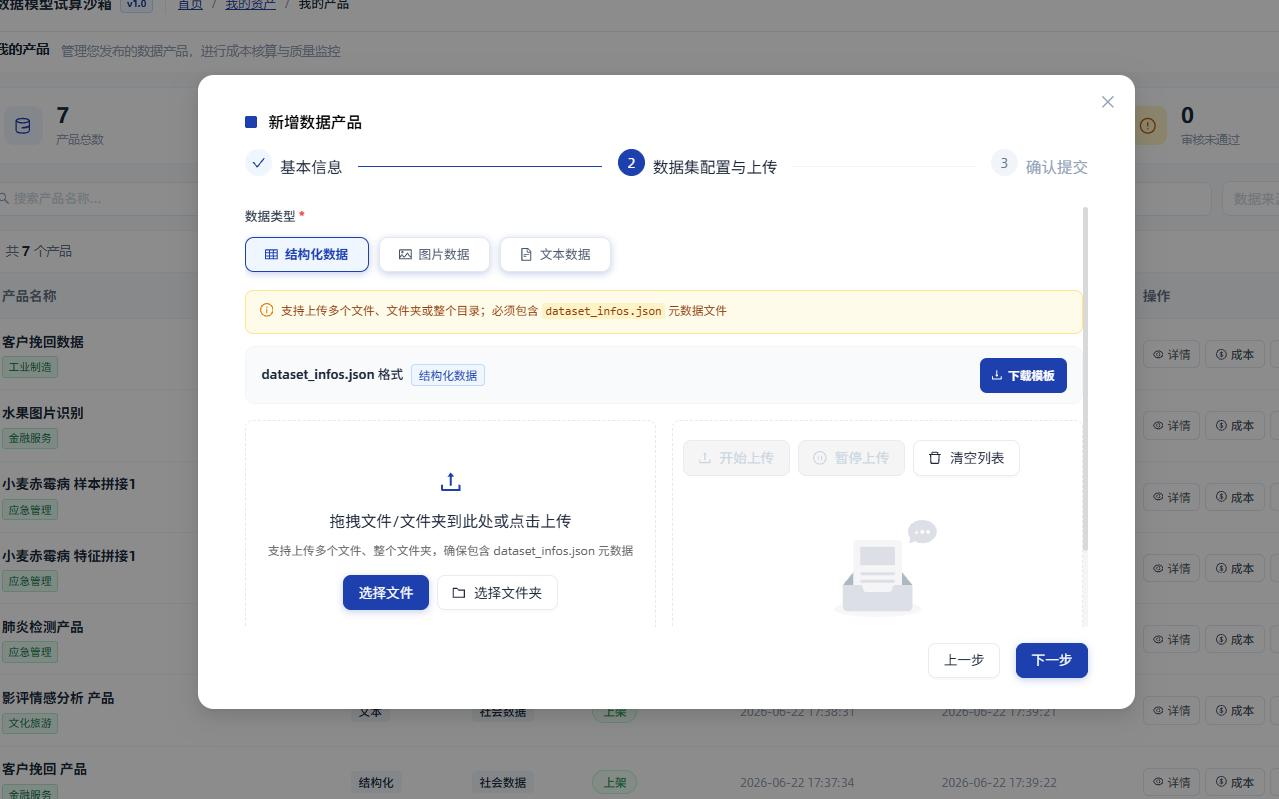Open 成本 for 客户挽回数据 row
Image resolution: width=1279 pixels, height=799 pixels.
tap(1234, 354)
